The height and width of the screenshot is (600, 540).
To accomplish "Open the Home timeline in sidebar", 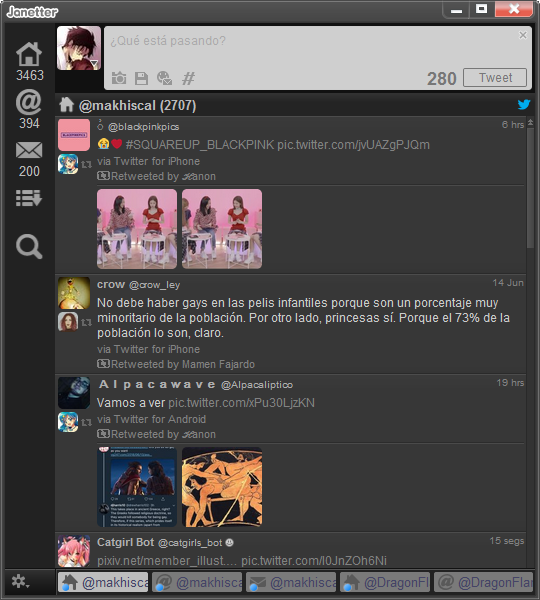I will pos(29,54).
